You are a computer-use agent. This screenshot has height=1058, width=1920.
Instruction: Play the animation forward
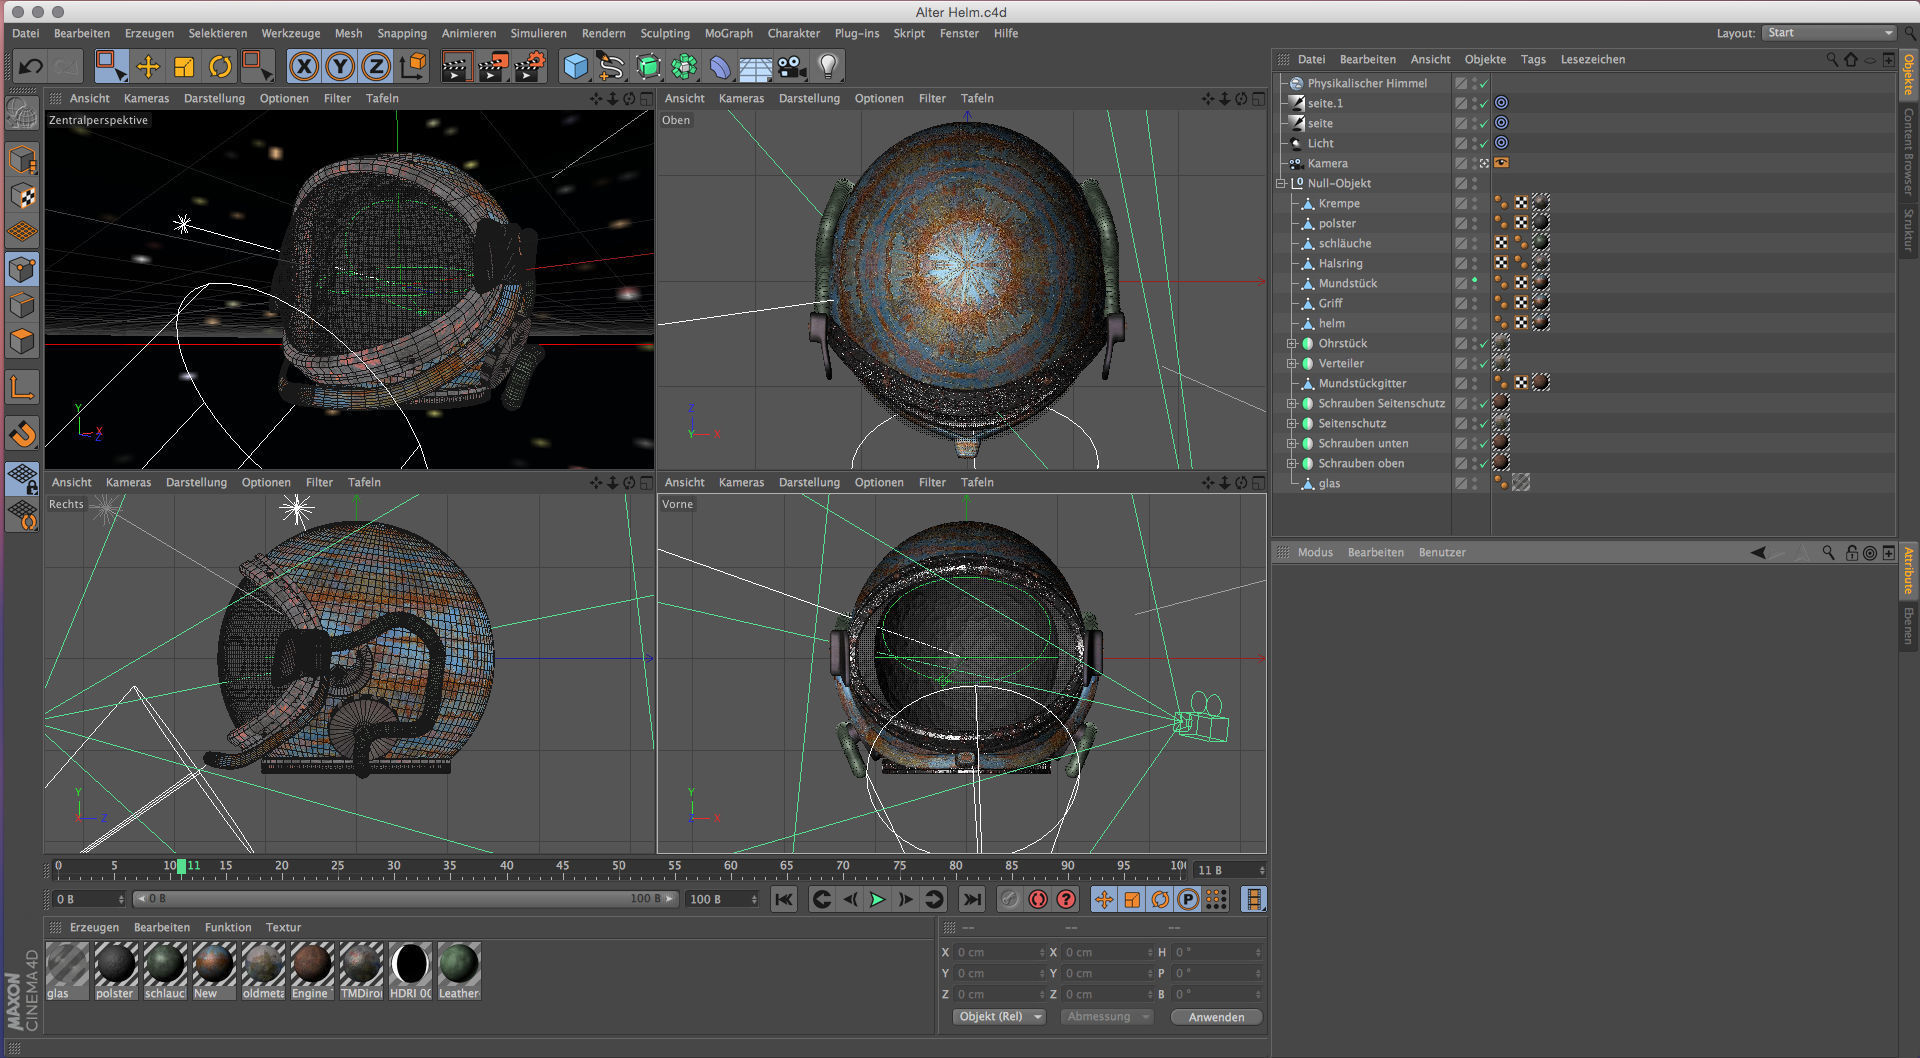[877, 899]
